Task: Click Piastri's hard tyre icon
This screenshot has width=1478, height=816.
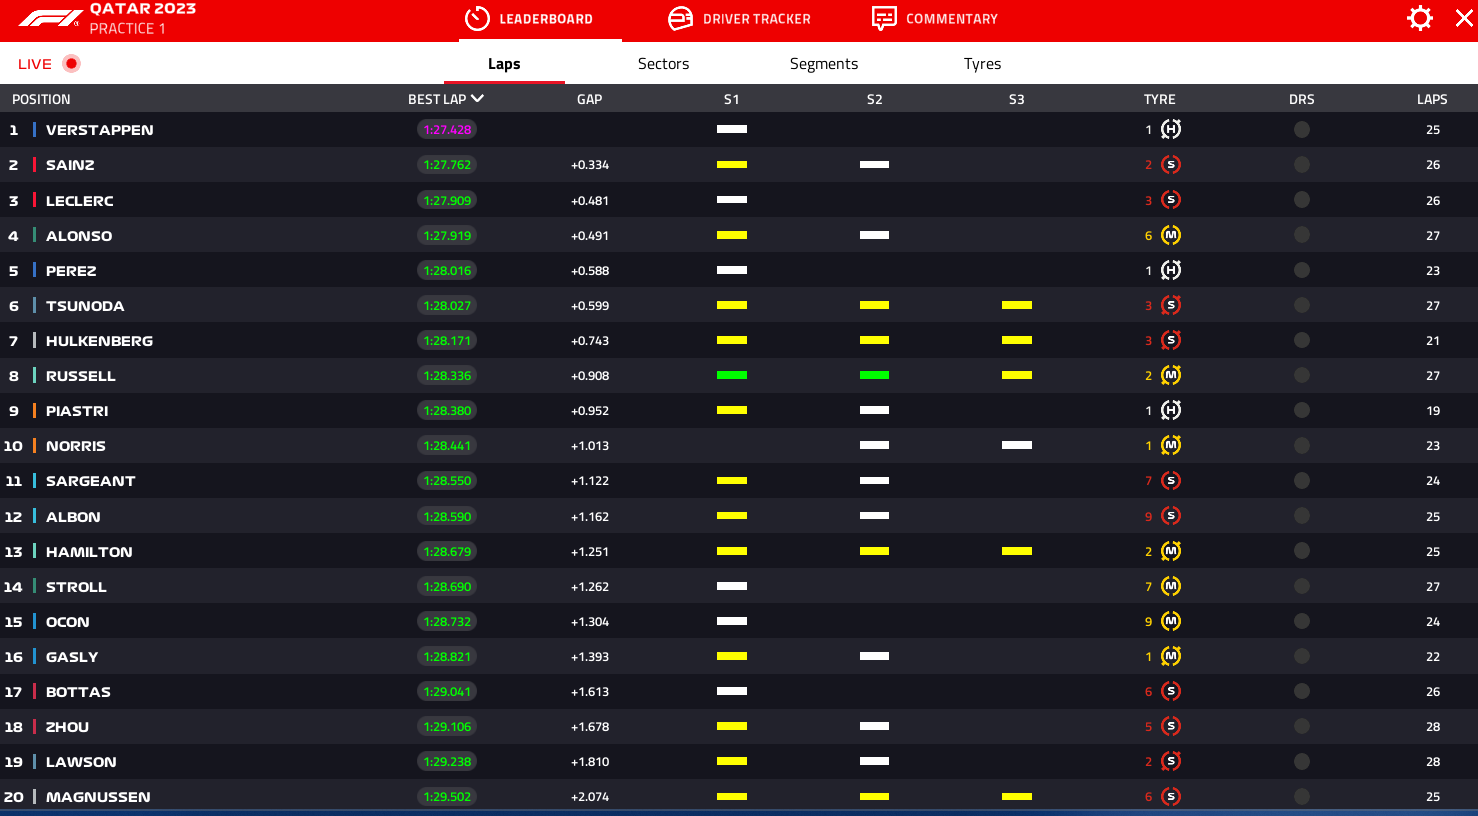Action: (x=1171, y=410)
